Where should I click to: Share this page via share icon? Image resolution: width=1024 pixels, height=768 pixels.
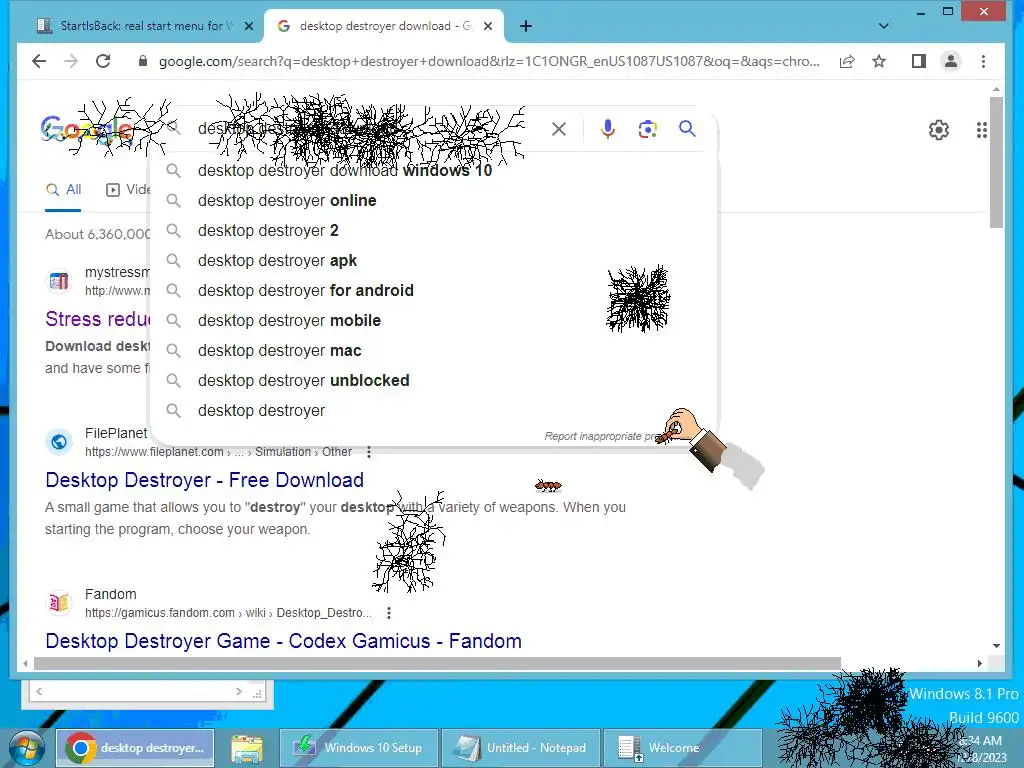[847, 61]
